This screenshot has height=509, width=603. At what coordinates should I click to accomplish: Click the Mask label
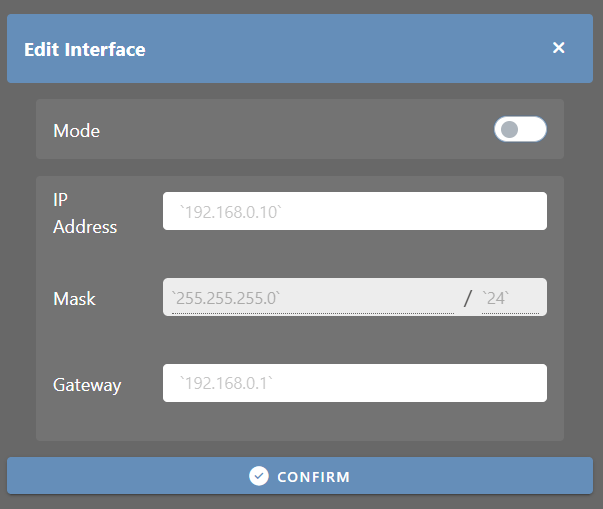74,299
